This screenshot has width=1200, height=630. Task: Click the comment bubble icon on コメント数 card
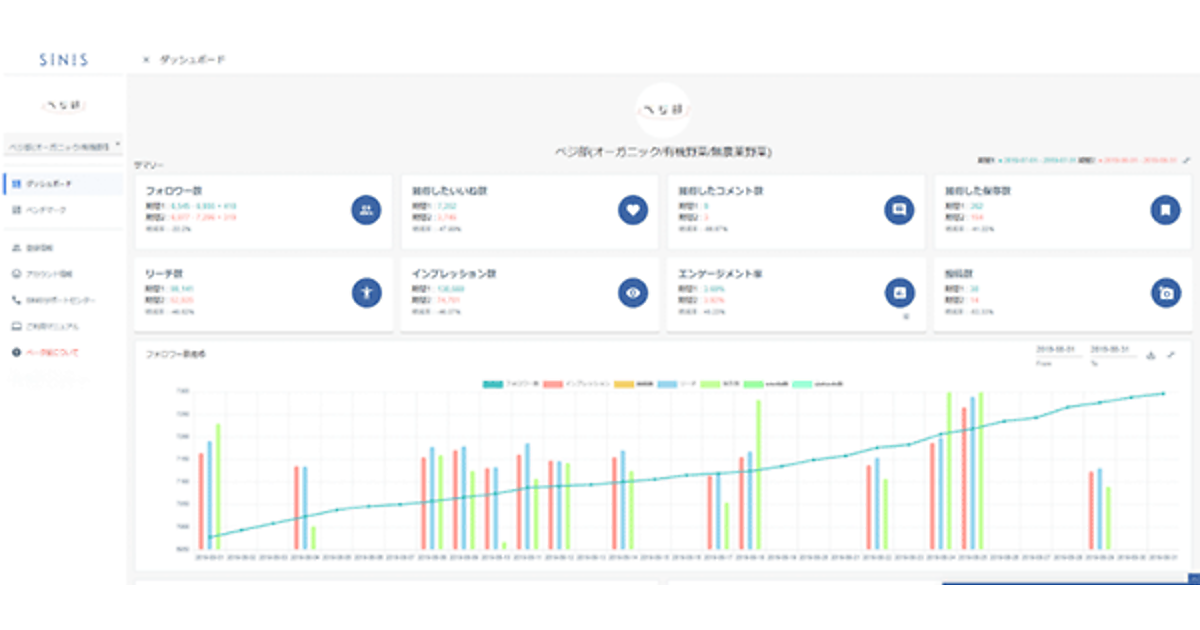point(899,210)
